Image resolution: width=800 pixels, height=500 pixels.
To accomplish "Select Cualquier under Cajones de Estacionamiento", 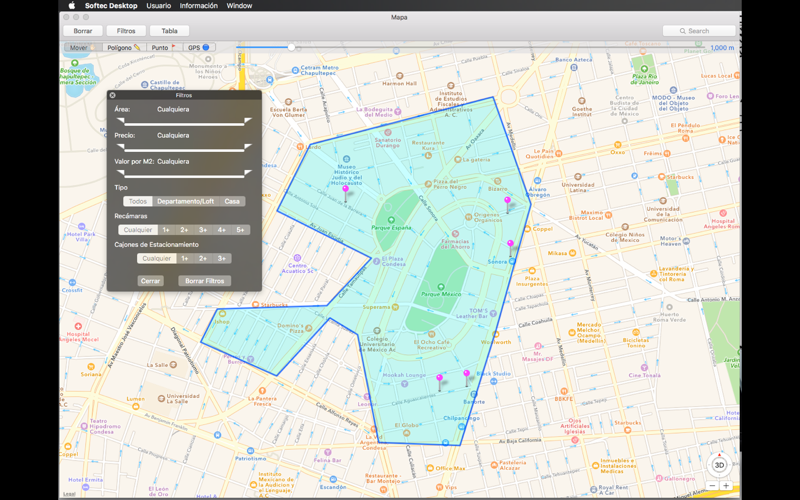I will point(157,258).
